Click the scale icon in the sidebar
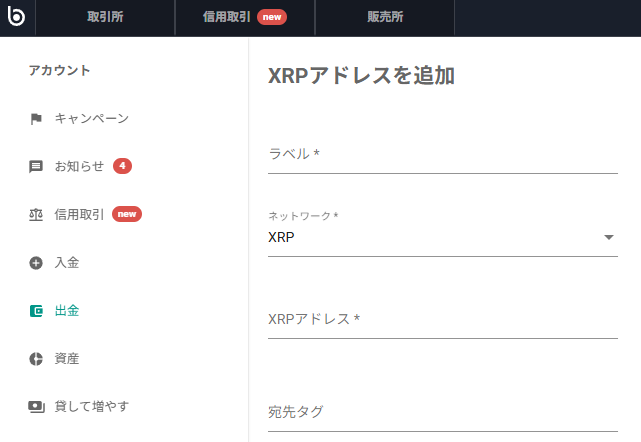 pos(36,215)
